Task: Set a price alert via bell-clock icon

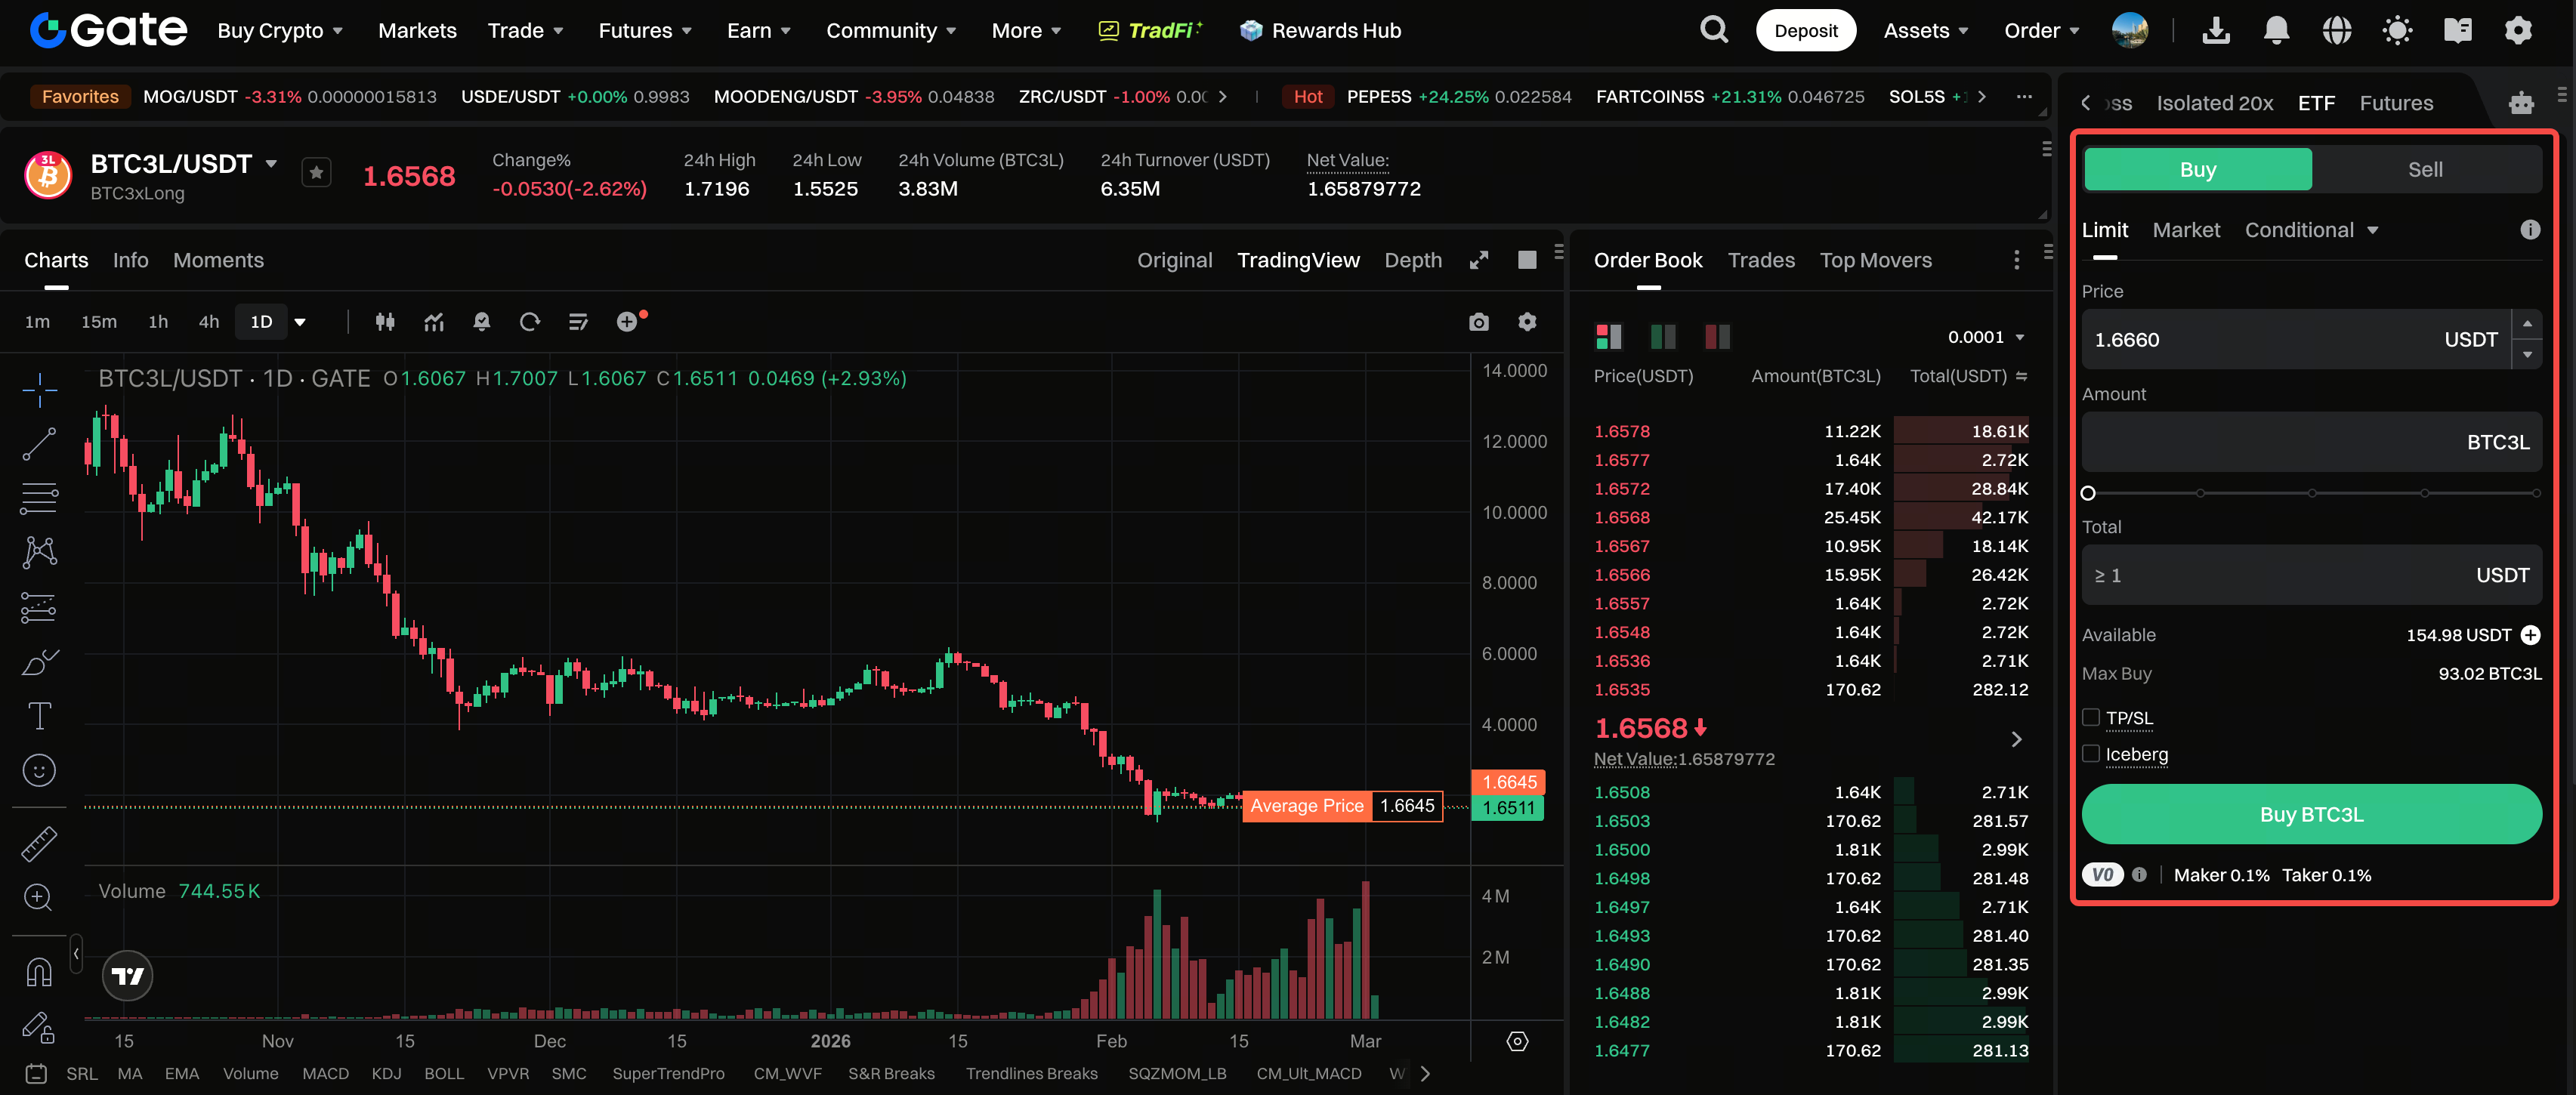Action: tap(481, 322)
